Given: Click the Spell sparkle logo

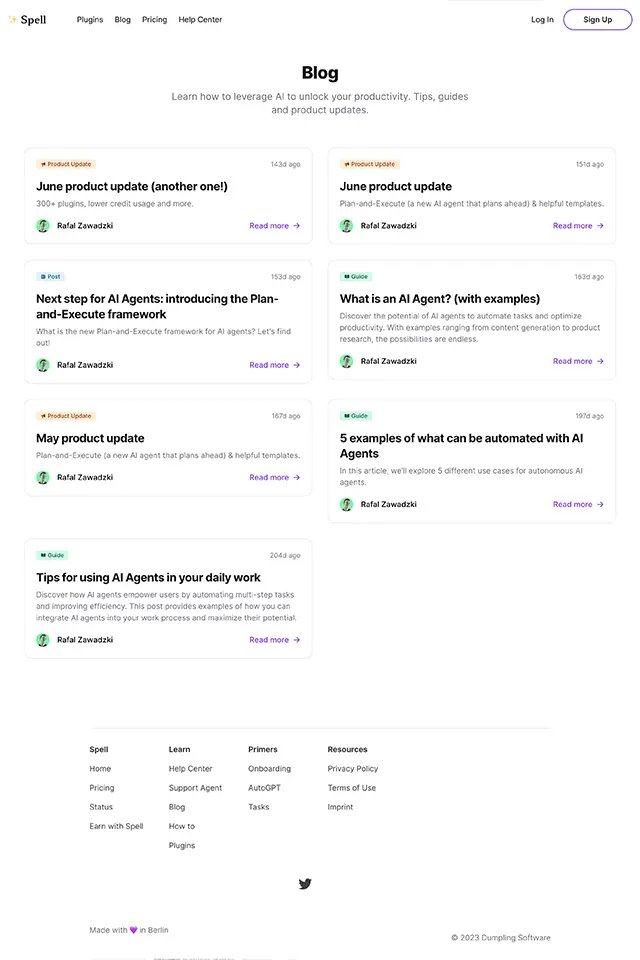Looking at the screenshot, I should [x=27, y=20].
